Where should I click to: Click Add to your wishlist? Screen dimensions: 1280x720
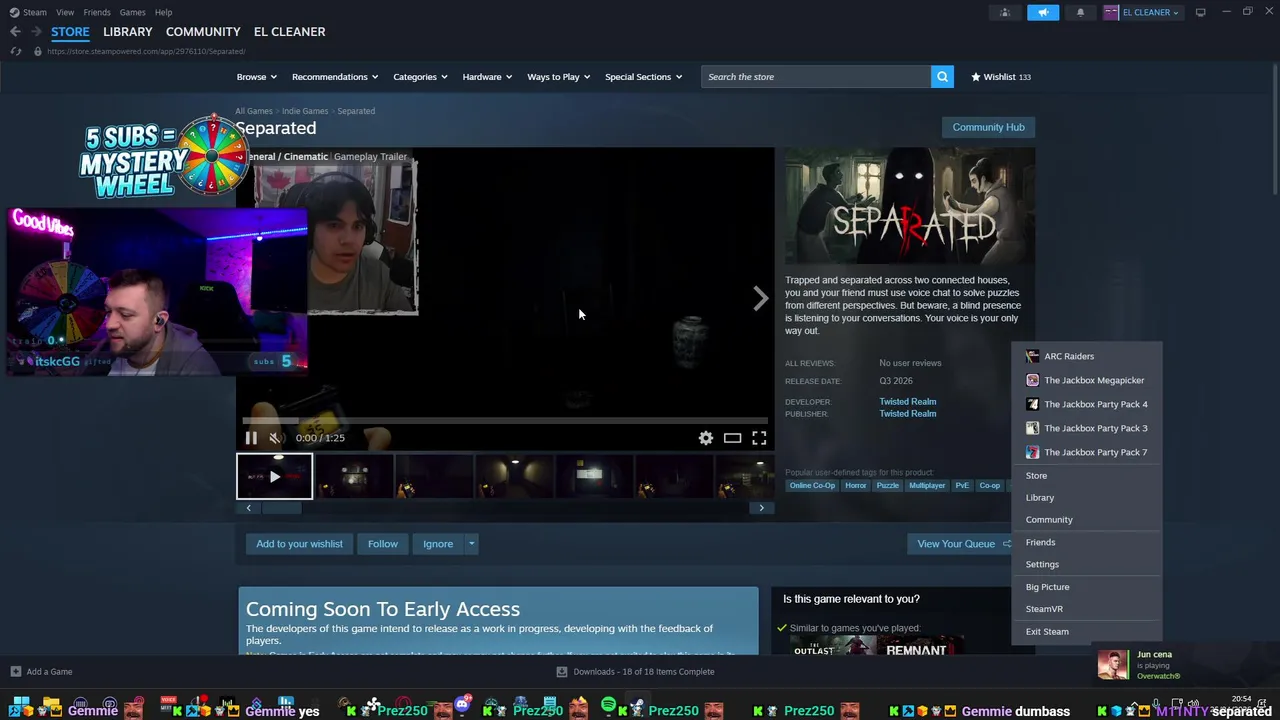pyautogui.click(x=299, y=544)
